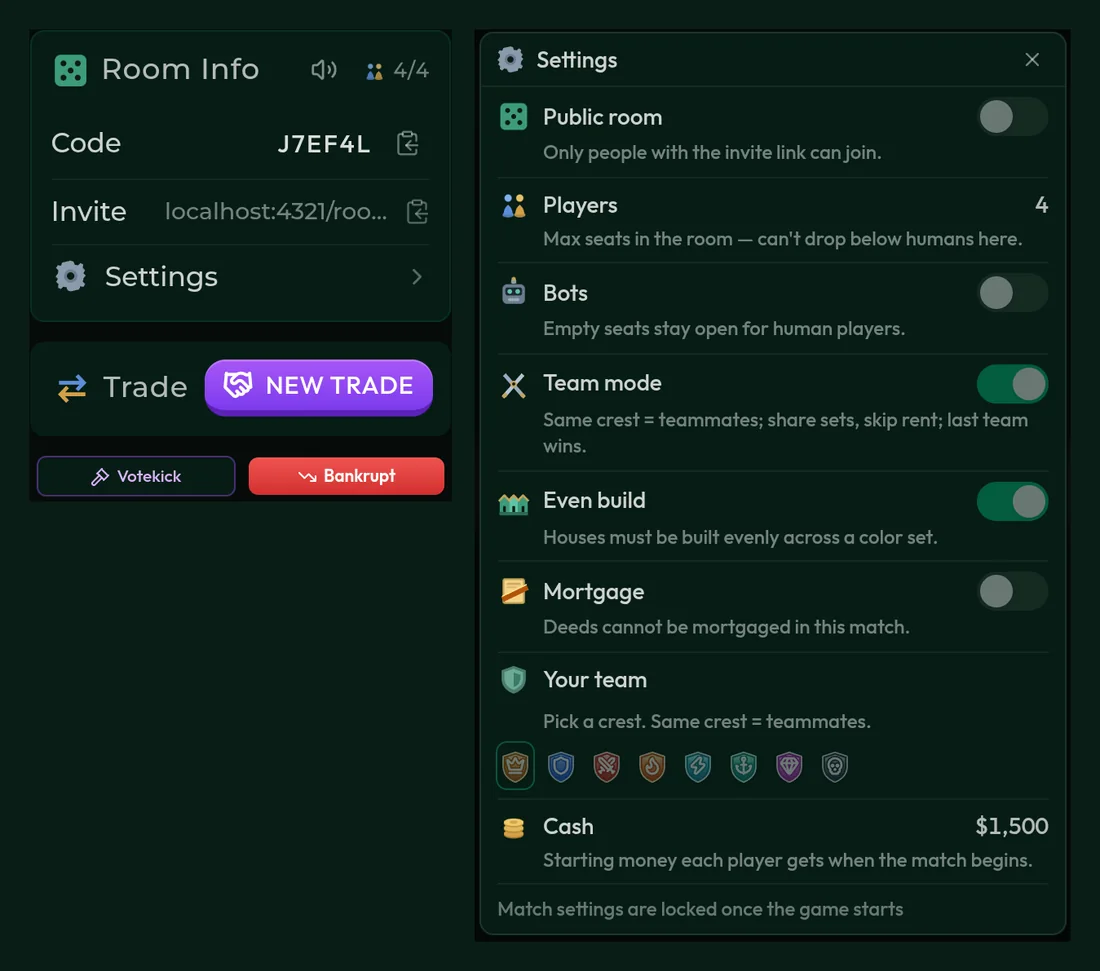Click the Players max seats value 4

point(1041,205)
